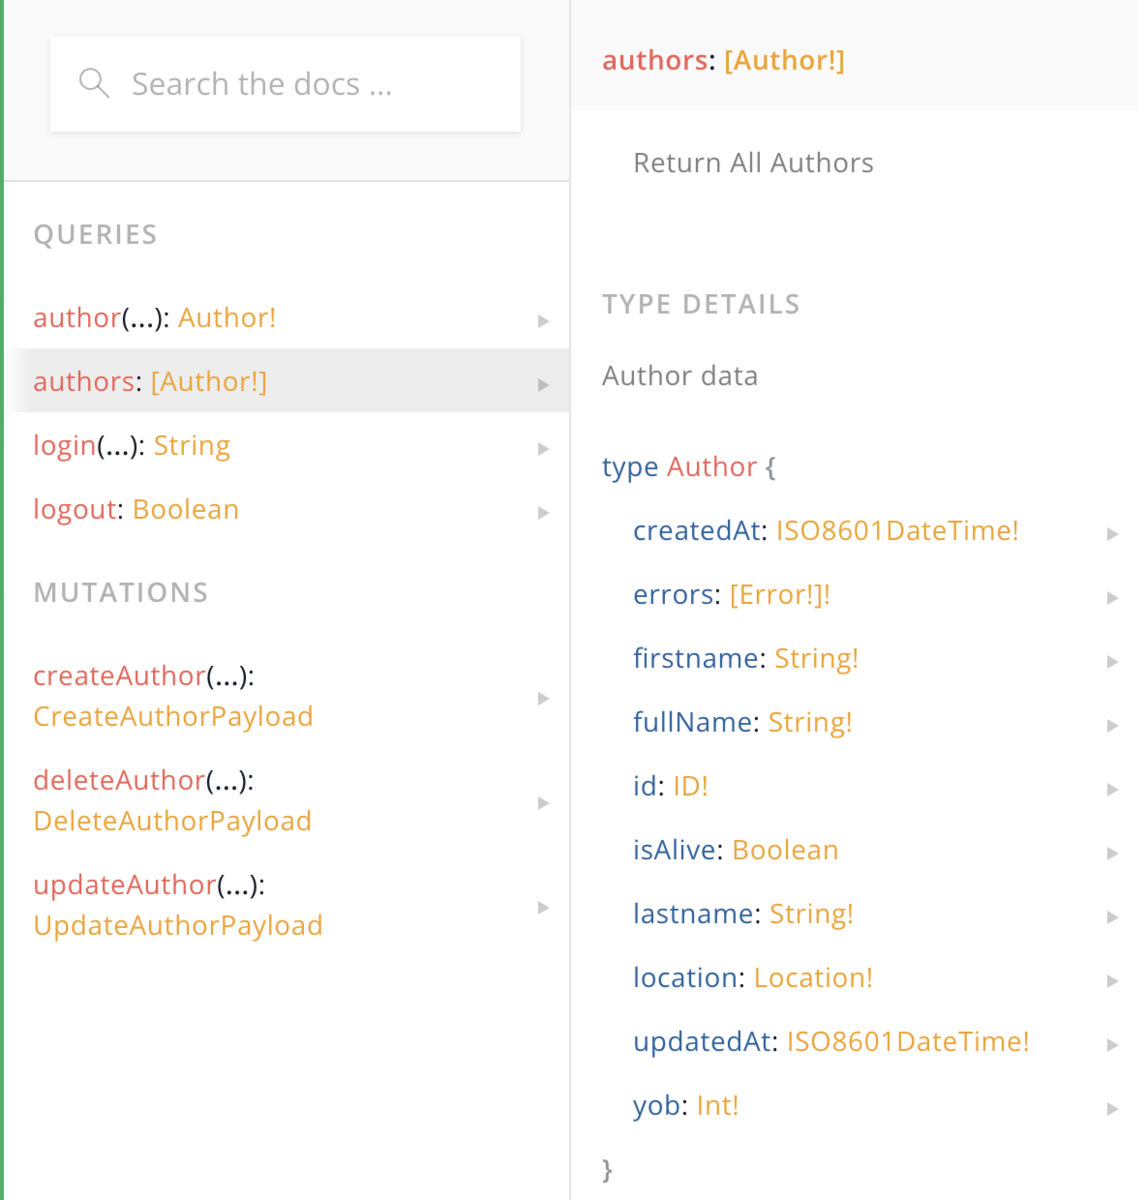Click arrow next to errors field
Viewport: 1146px width, 1200px height.
click(x=1112, y=598)
